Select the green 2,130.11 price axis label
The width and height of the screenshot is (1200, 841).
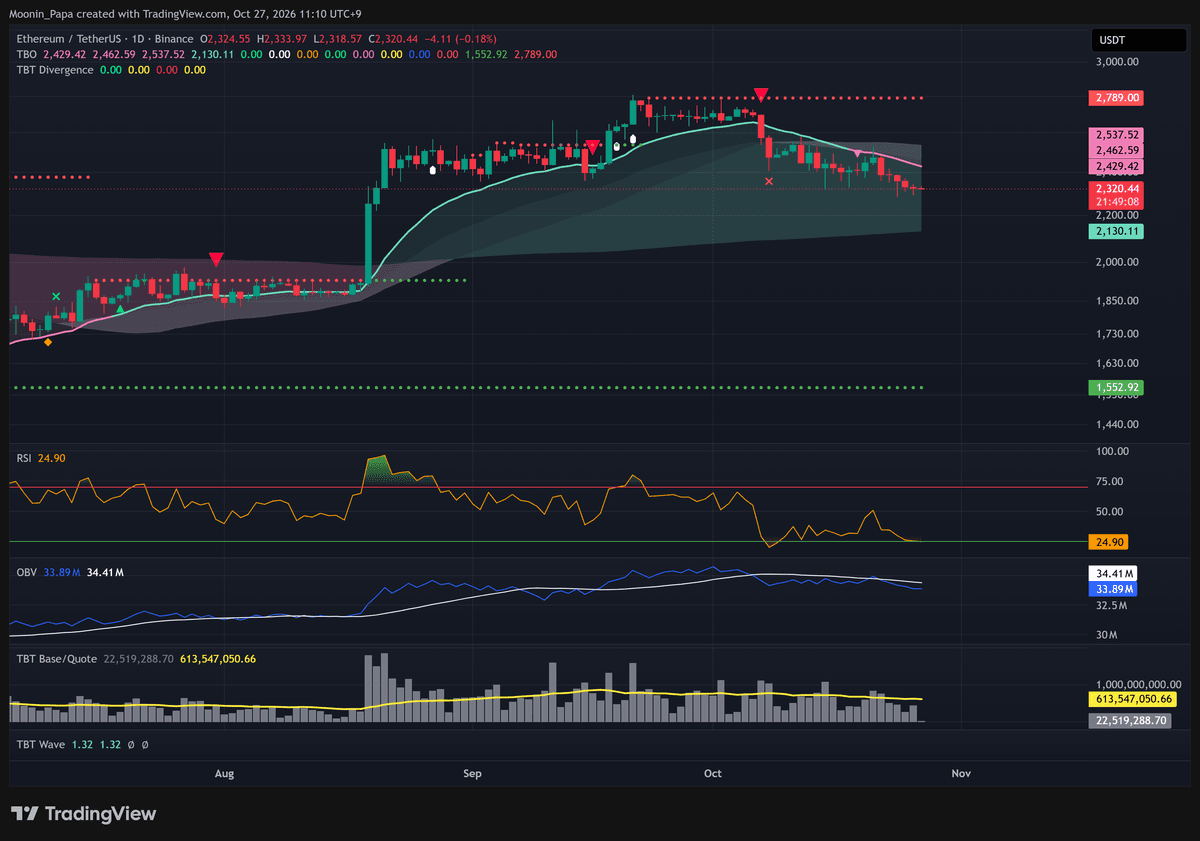click(x=1116, y=231)
